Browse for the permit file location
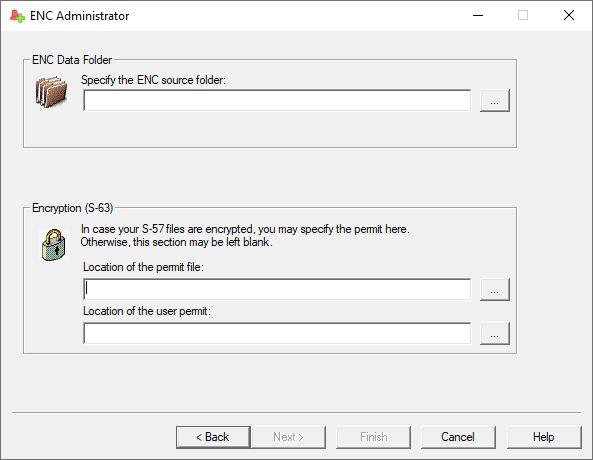The width and height of the screenshot is (593, 460). [x=495, y=290]
